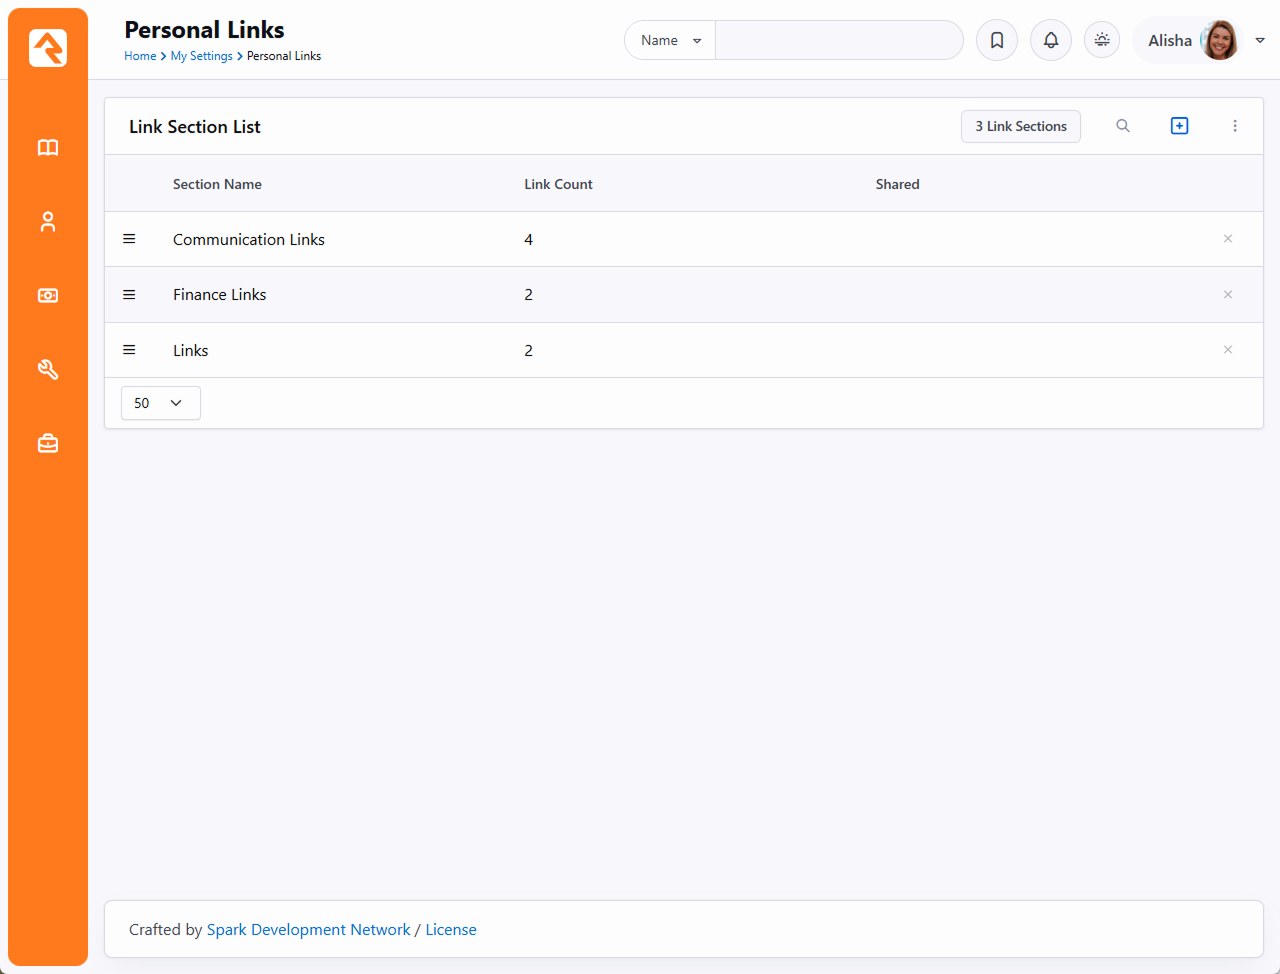This screenshot has height=974, width=1280.
Task: Open the book icon in the sidebar
Action: (x=48, y=148)
